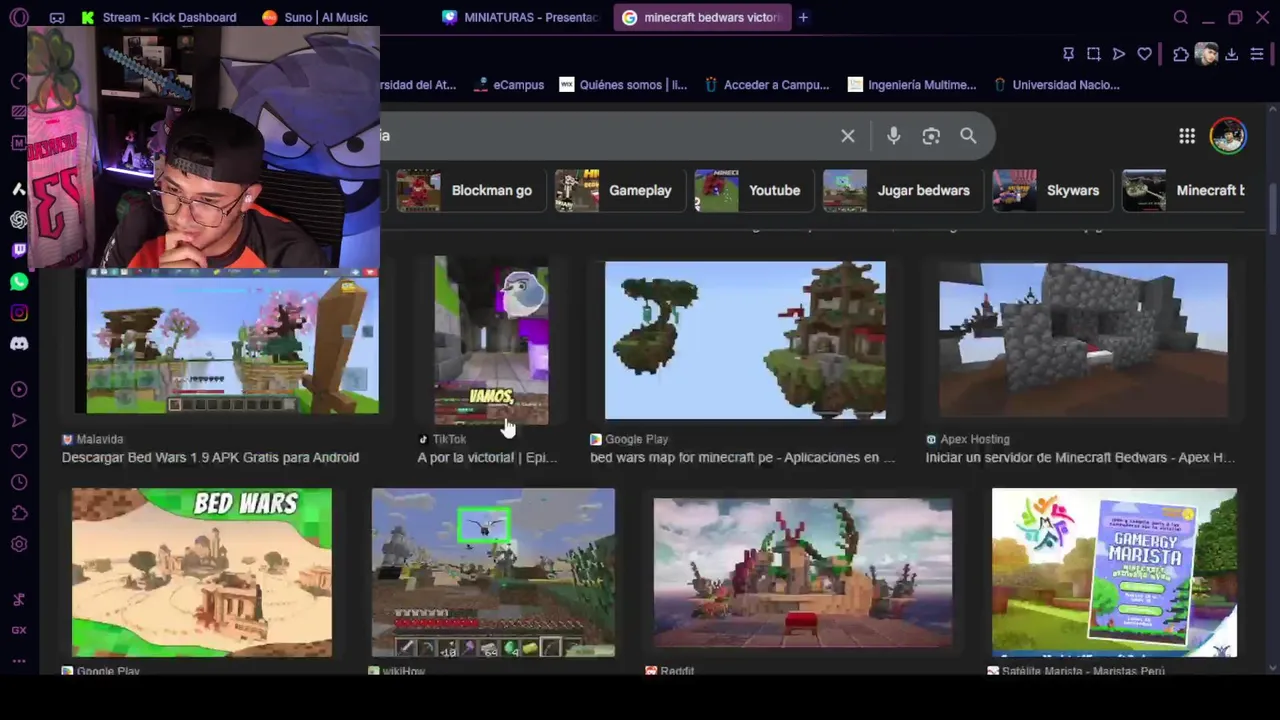The height and width of the screenshot is (720, 1280).
Task: Filter results by the Gameplay chip
Action: point(618,190)
